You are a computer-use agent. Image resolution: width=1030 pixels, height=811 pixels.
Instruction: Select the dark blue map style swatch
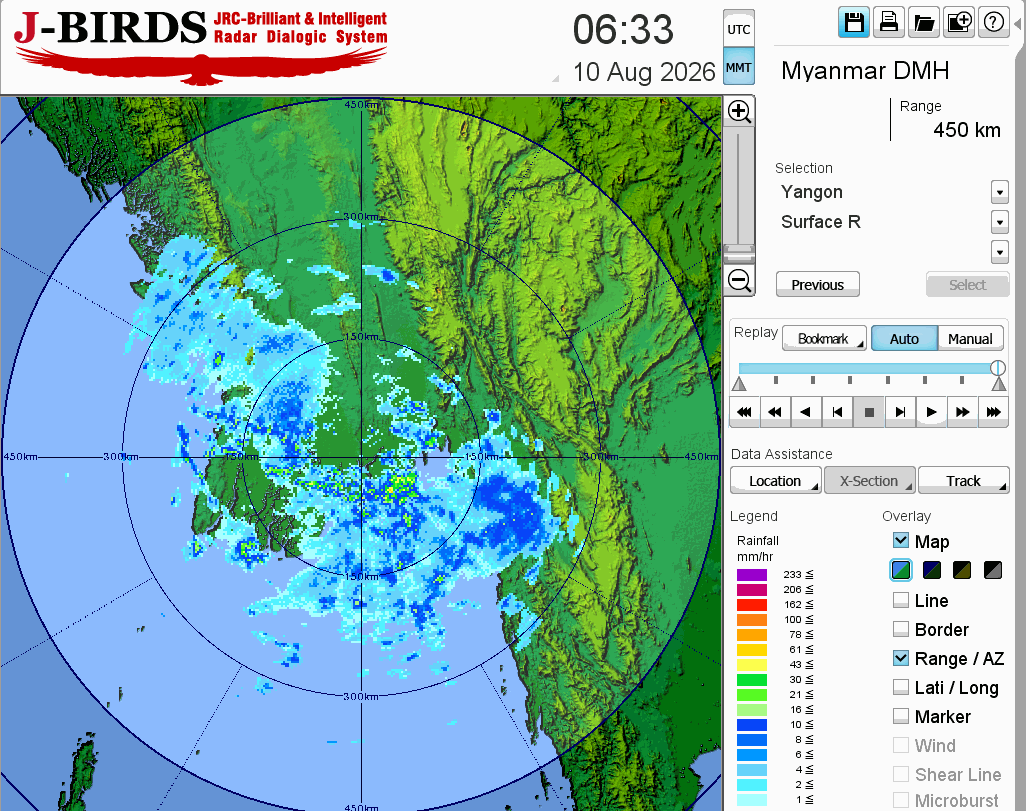931,570
